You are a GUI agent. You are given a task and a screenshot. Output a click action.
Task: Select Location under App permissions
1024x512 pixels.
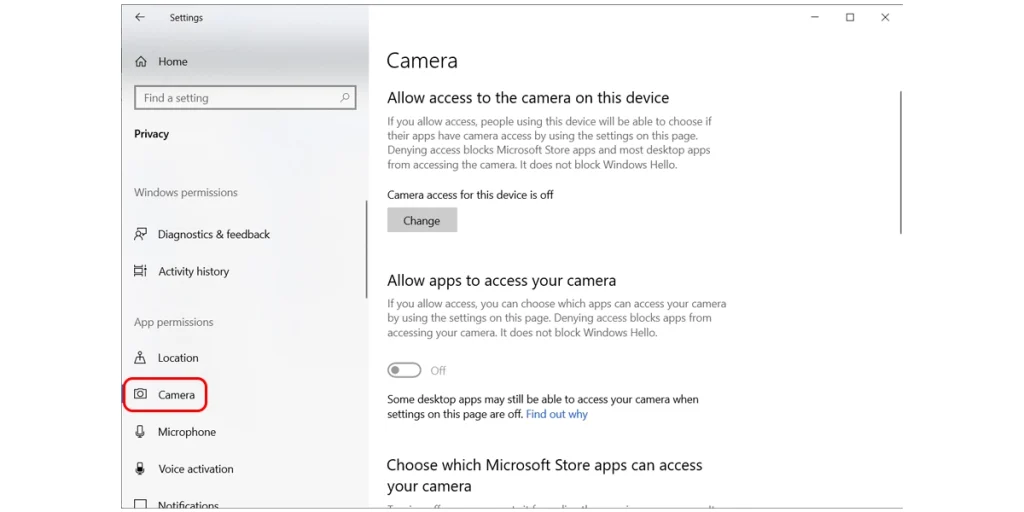pyautogui.click(x=178, y=358)
